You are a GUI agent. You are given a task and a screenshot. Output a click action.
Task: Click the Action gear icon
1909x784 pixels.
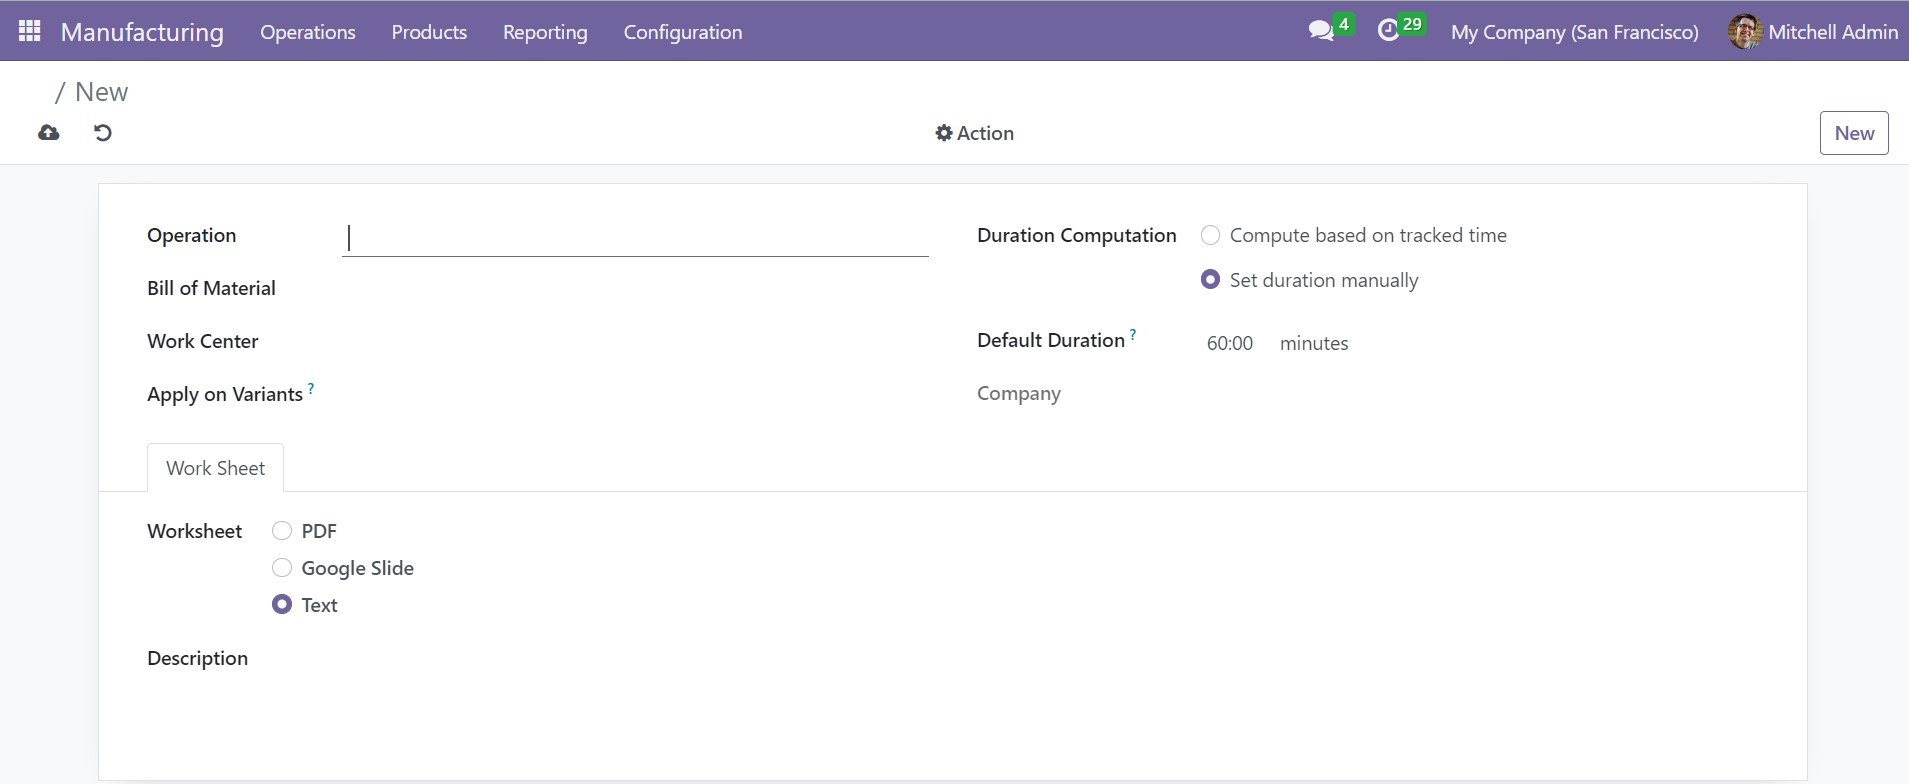(x=943, y=133)
